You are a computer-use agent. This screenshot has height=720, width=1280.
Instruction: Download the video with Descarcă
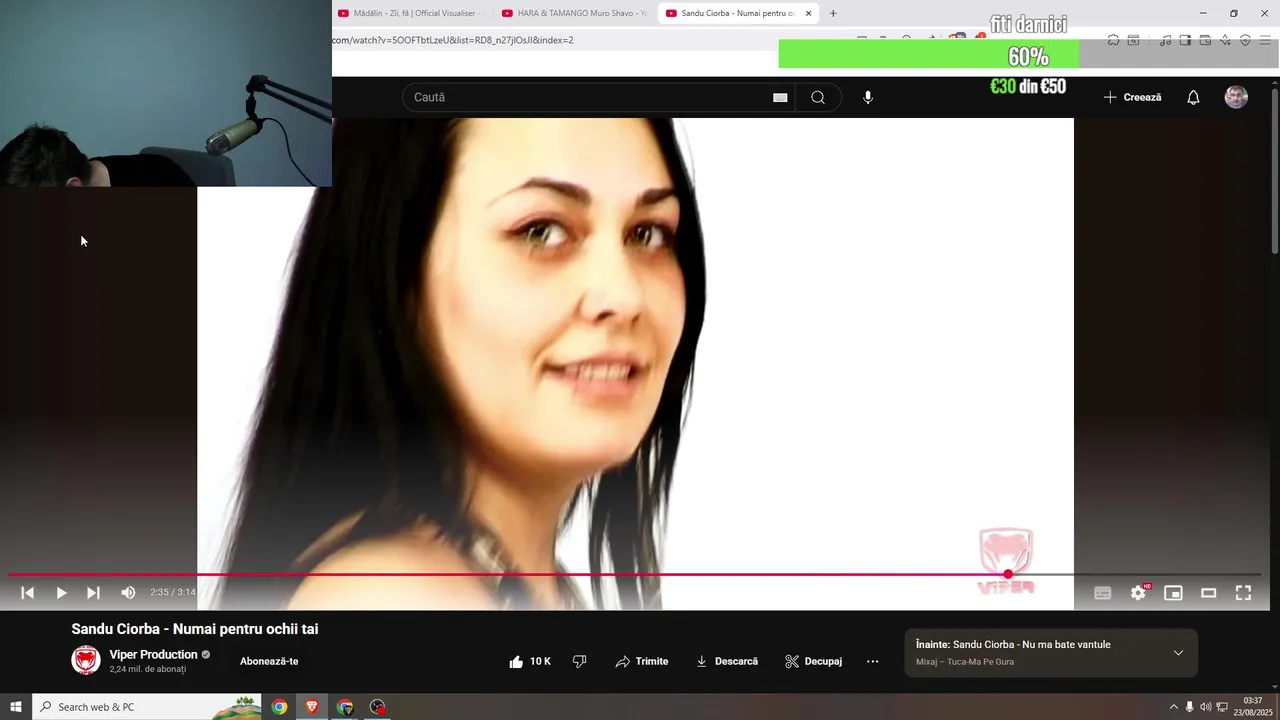726,661
